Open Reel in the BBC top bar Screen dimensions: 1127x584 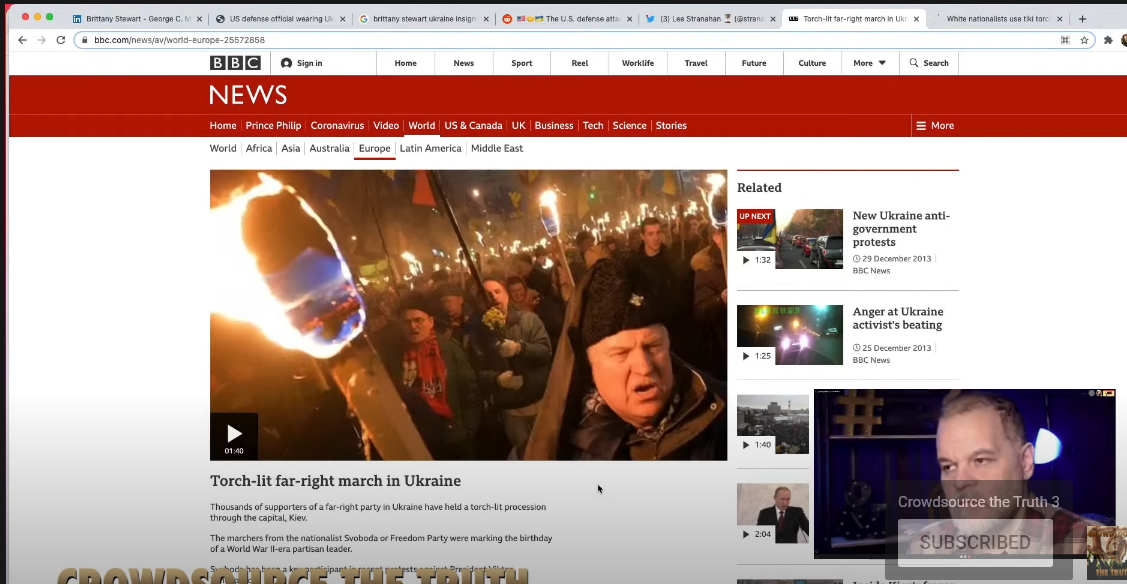coord(580,63)
